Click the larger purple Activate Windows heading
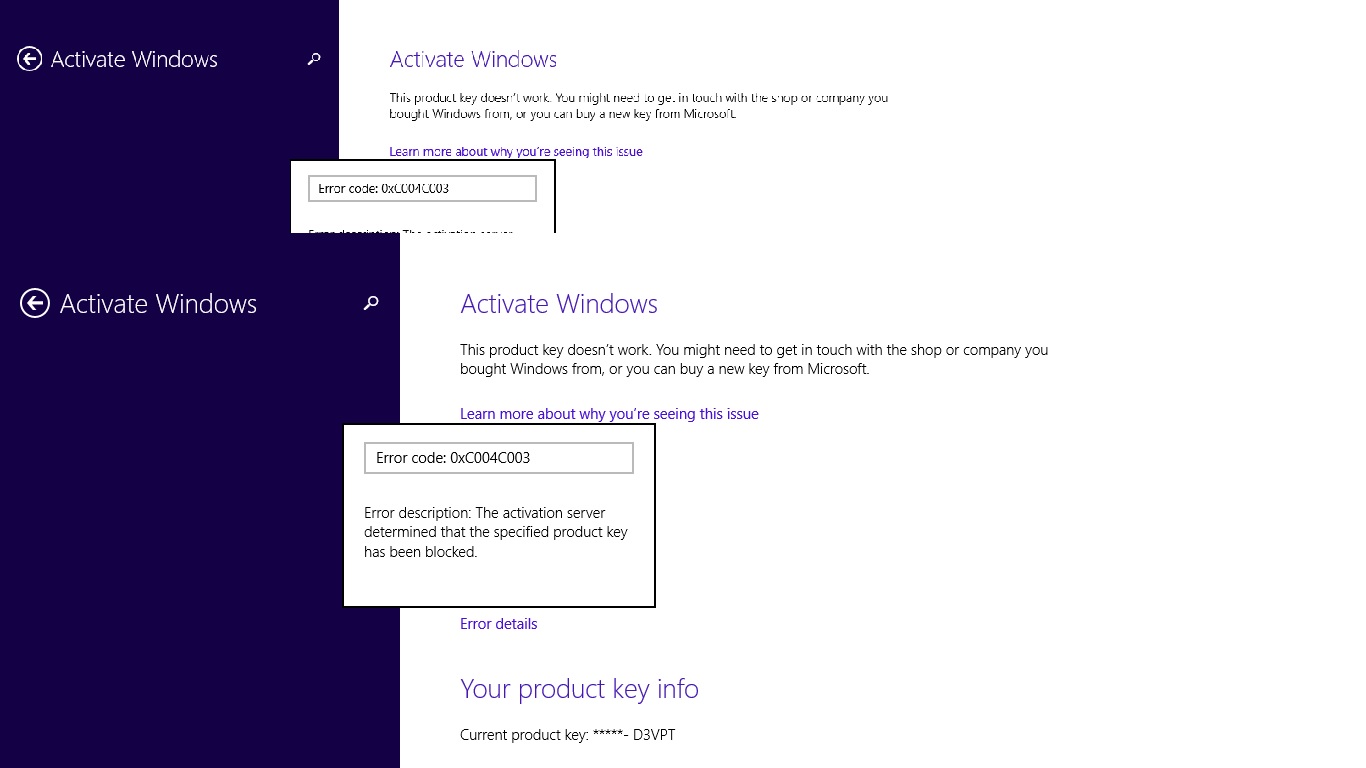 tap(558, 304)
